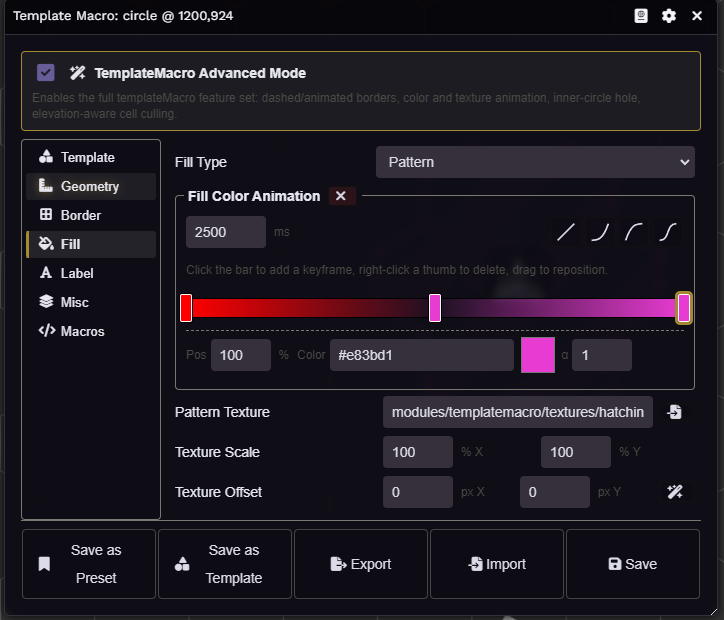724x620 pixels.
Task: Open the Macros tab
Action: (91, 331)
